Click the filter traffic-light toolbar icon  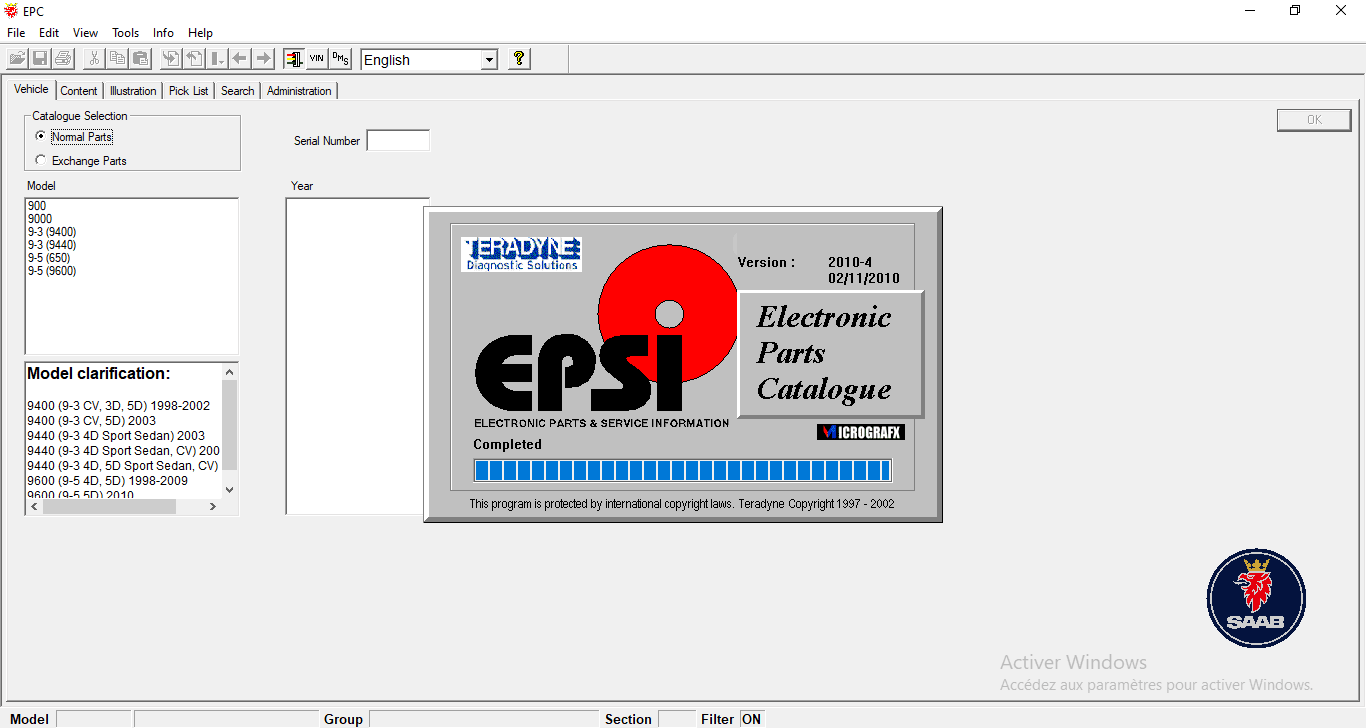(293, 58)
